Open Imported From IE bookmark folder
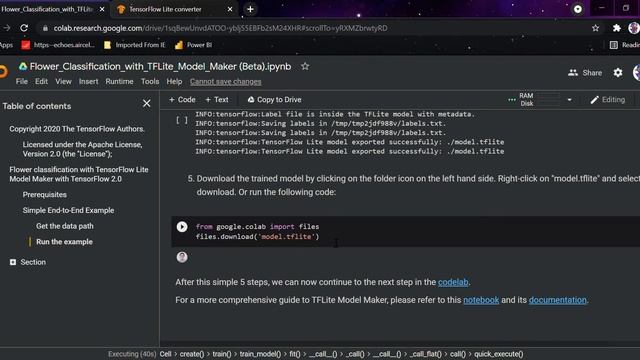The height and width of the screenshot is (360, 640). [135, 45]
